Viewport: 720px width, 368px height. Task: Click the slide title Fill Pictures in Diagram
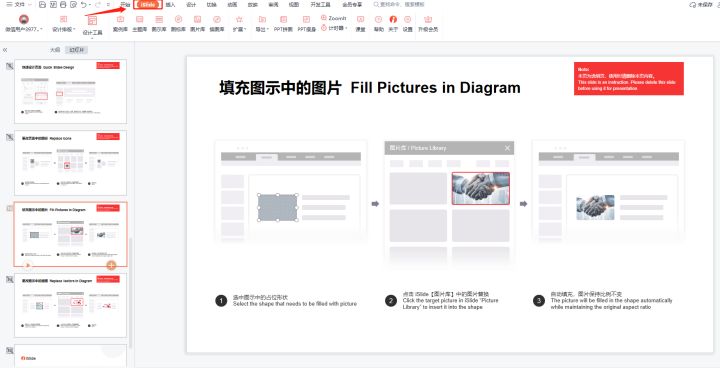pyautogui.click(x=370, y=88)
